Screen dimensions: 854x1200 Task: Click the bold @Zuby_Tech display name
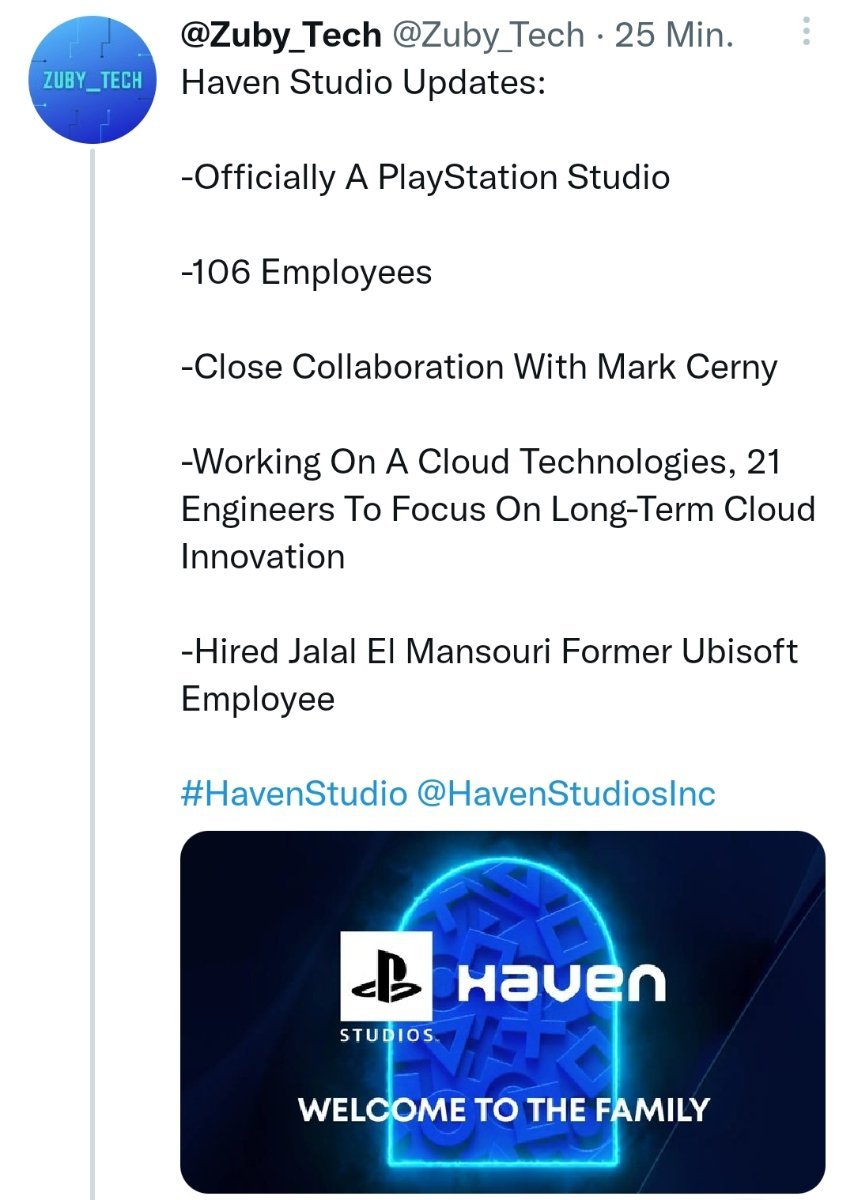point(281,35)
